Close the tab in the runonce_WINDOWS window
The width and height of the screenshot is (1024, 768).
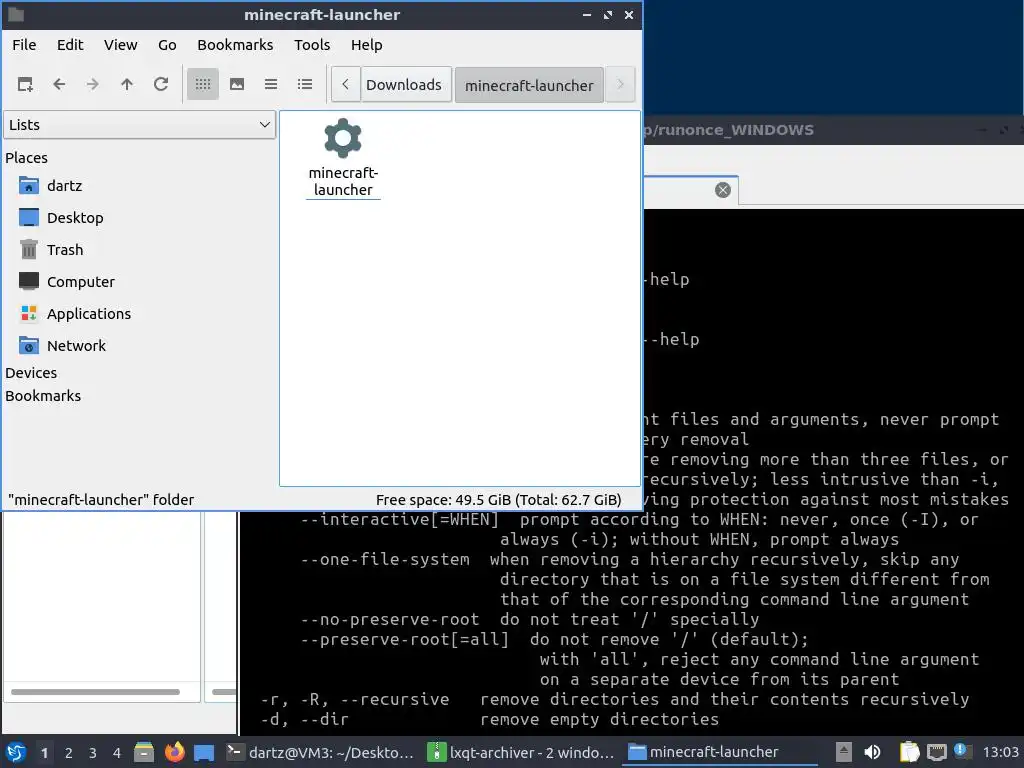722,190
